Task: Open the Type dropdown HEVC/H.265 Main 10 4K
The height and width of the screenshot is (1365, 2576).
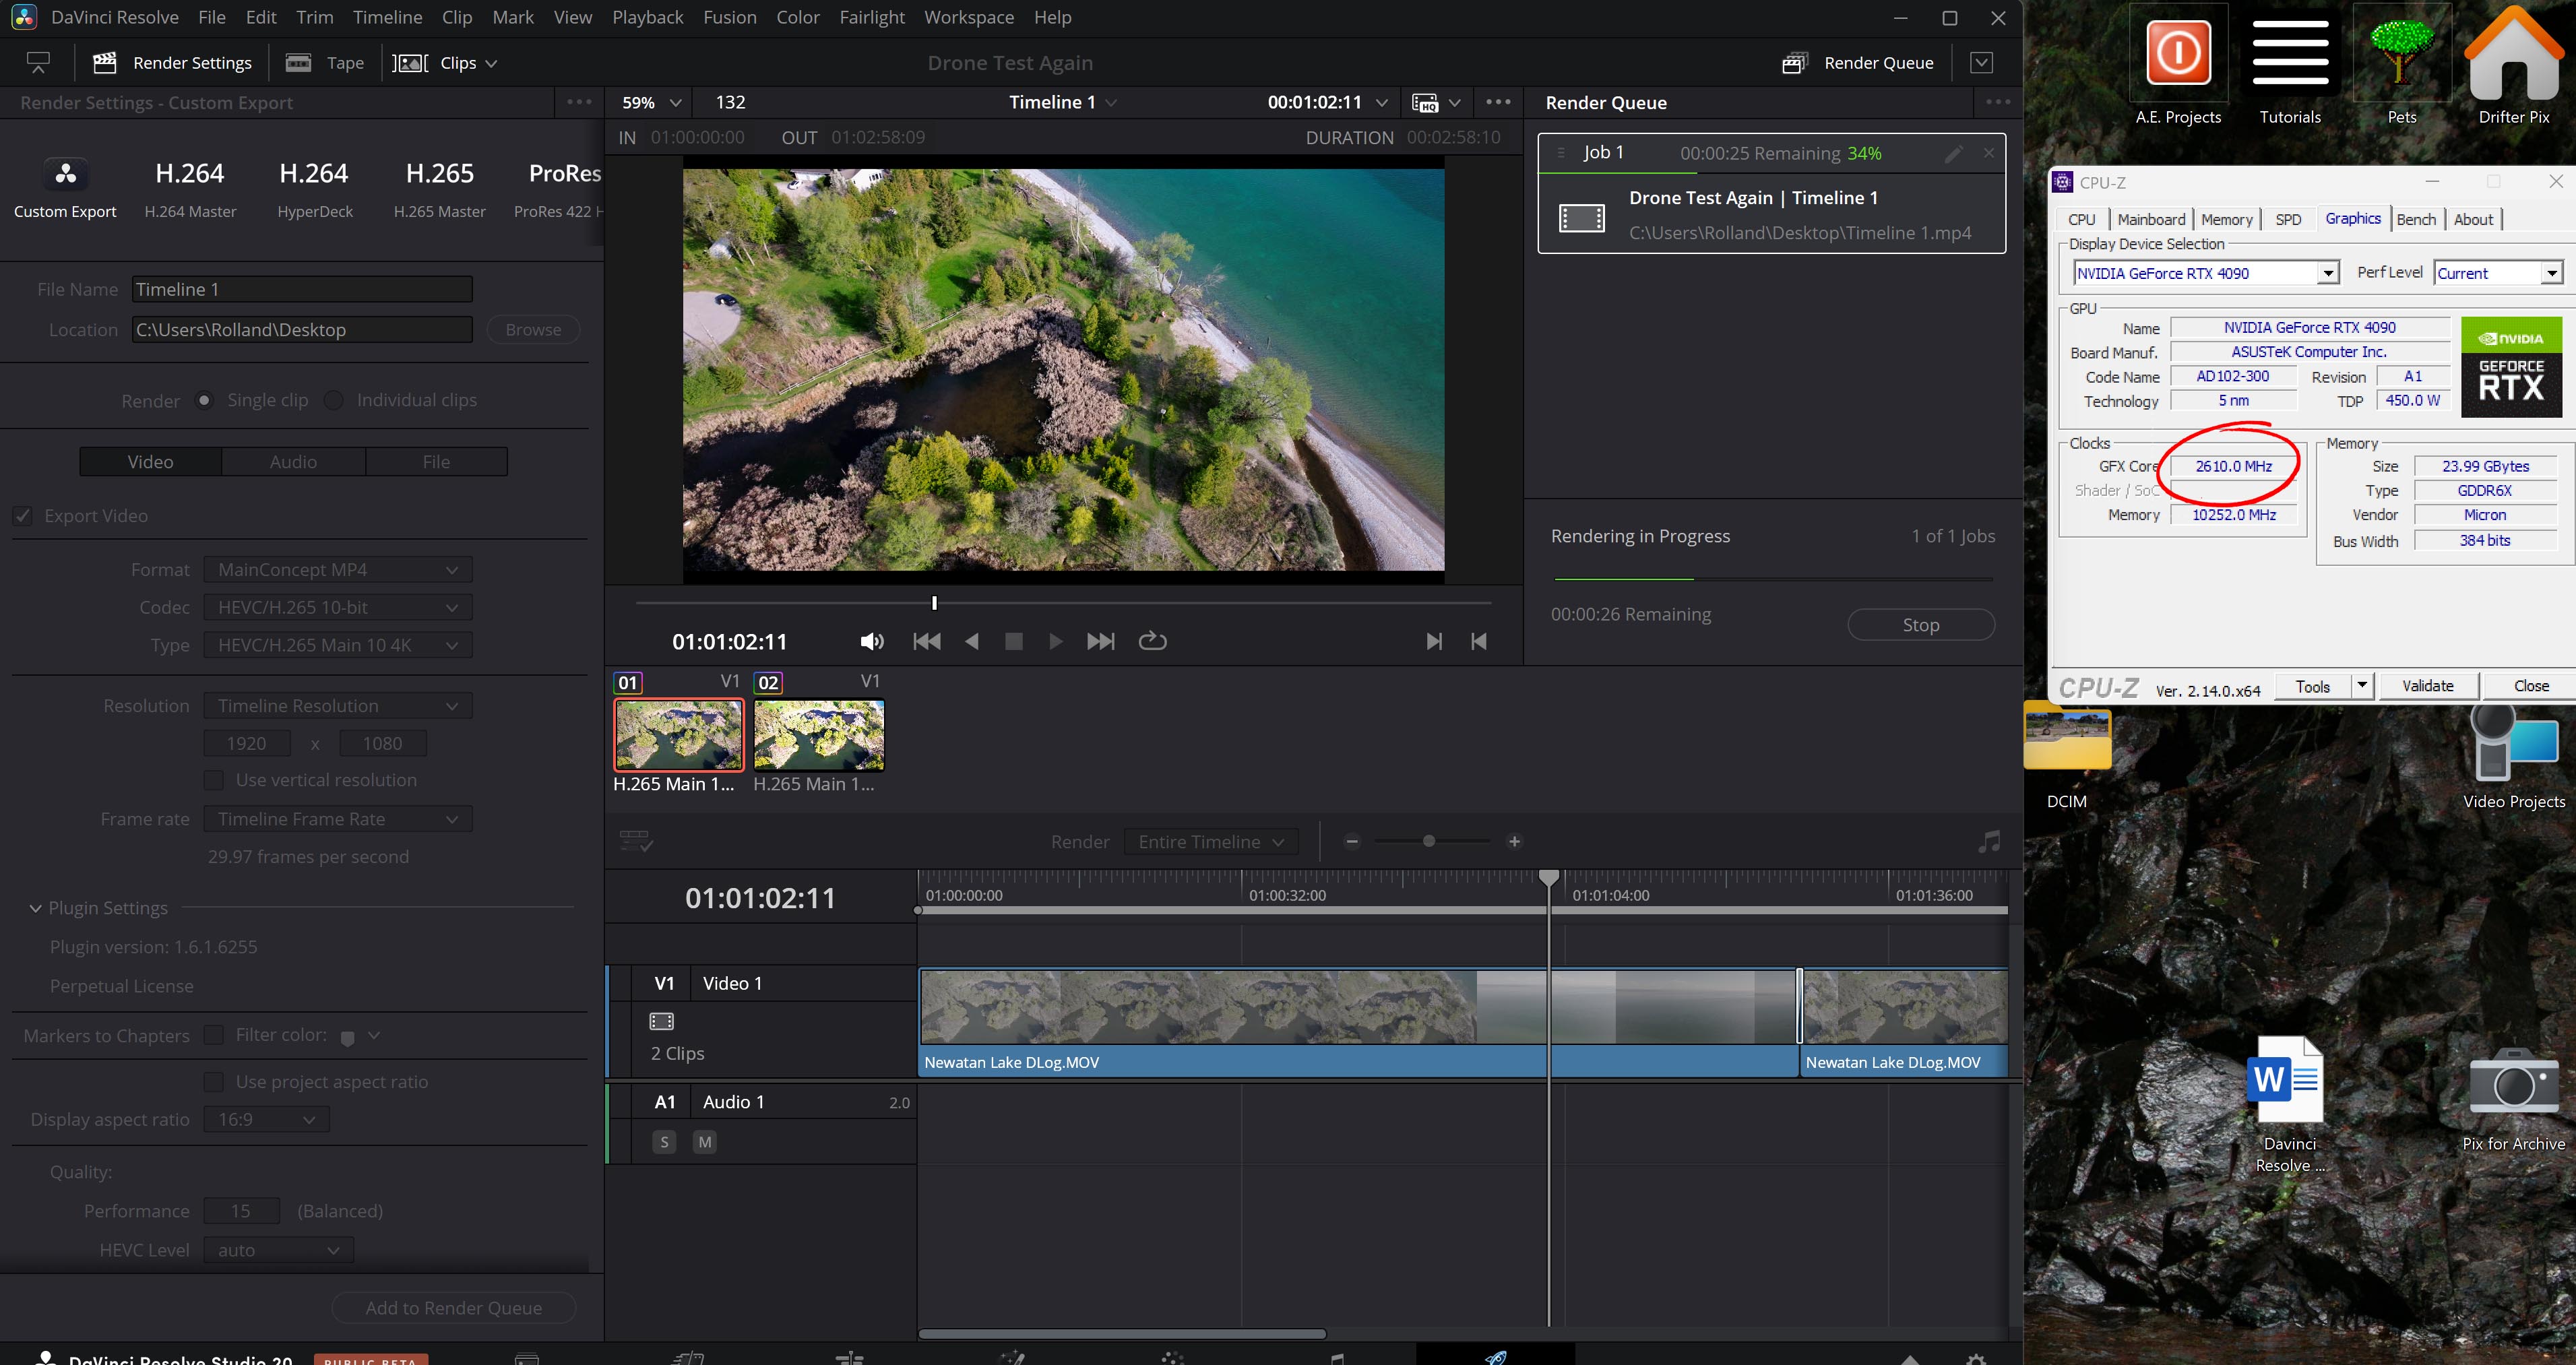Action: click(338, 645)
